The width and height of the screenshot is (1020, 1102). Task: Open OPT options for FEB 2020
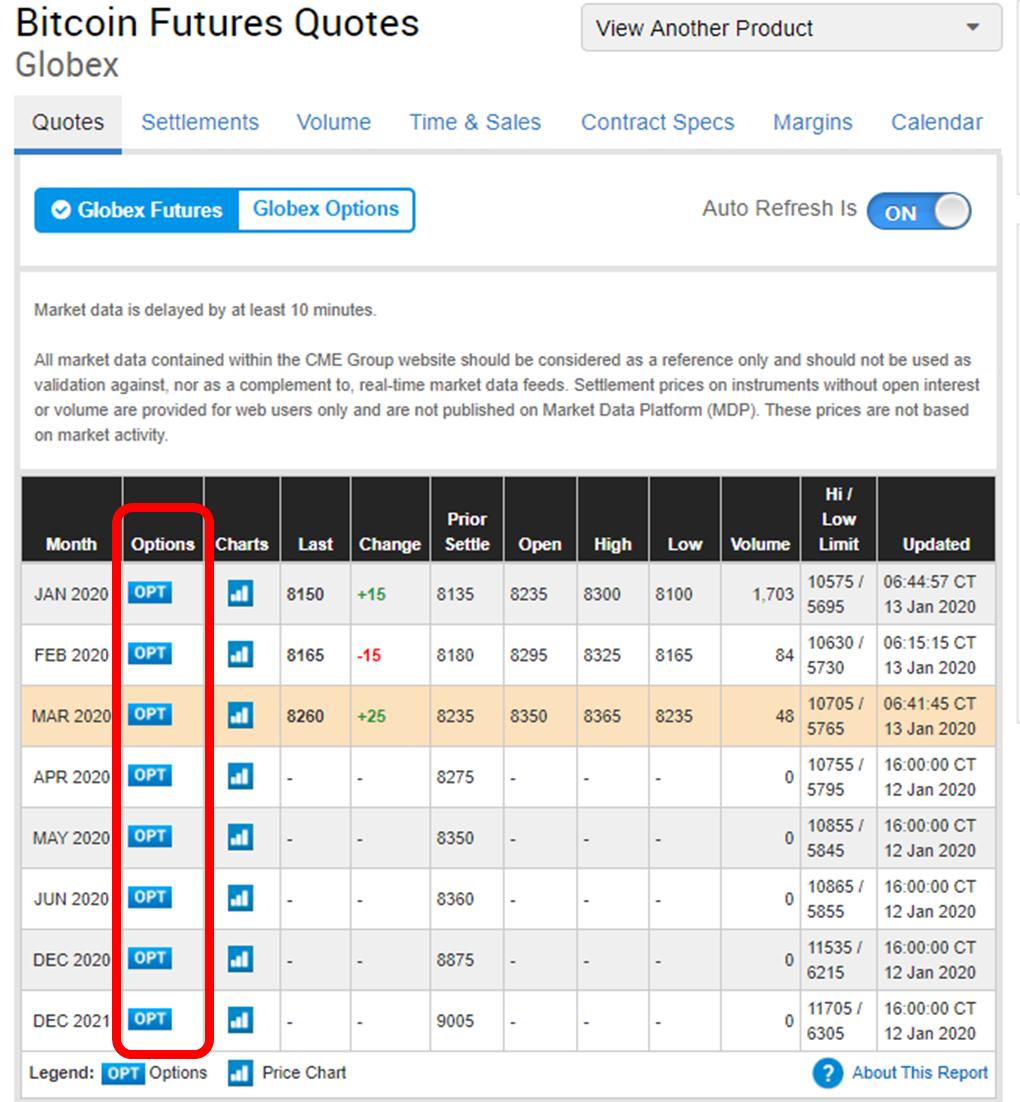pos(149,654)
